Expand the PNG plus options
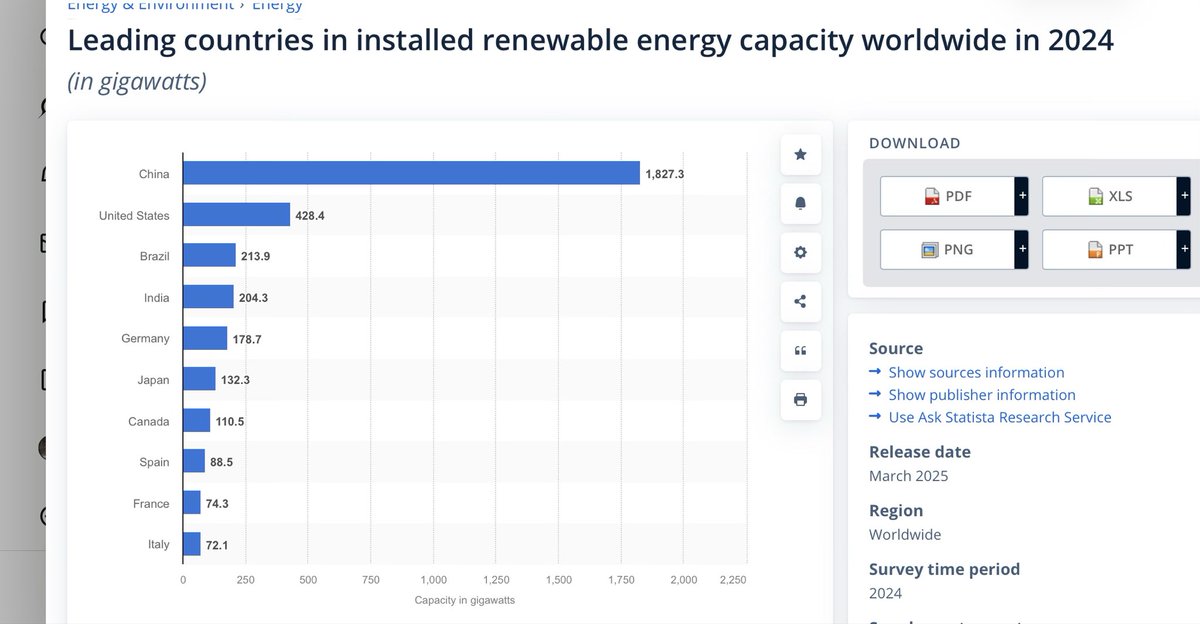The image size is (1200, 624). pos(1021,249)
